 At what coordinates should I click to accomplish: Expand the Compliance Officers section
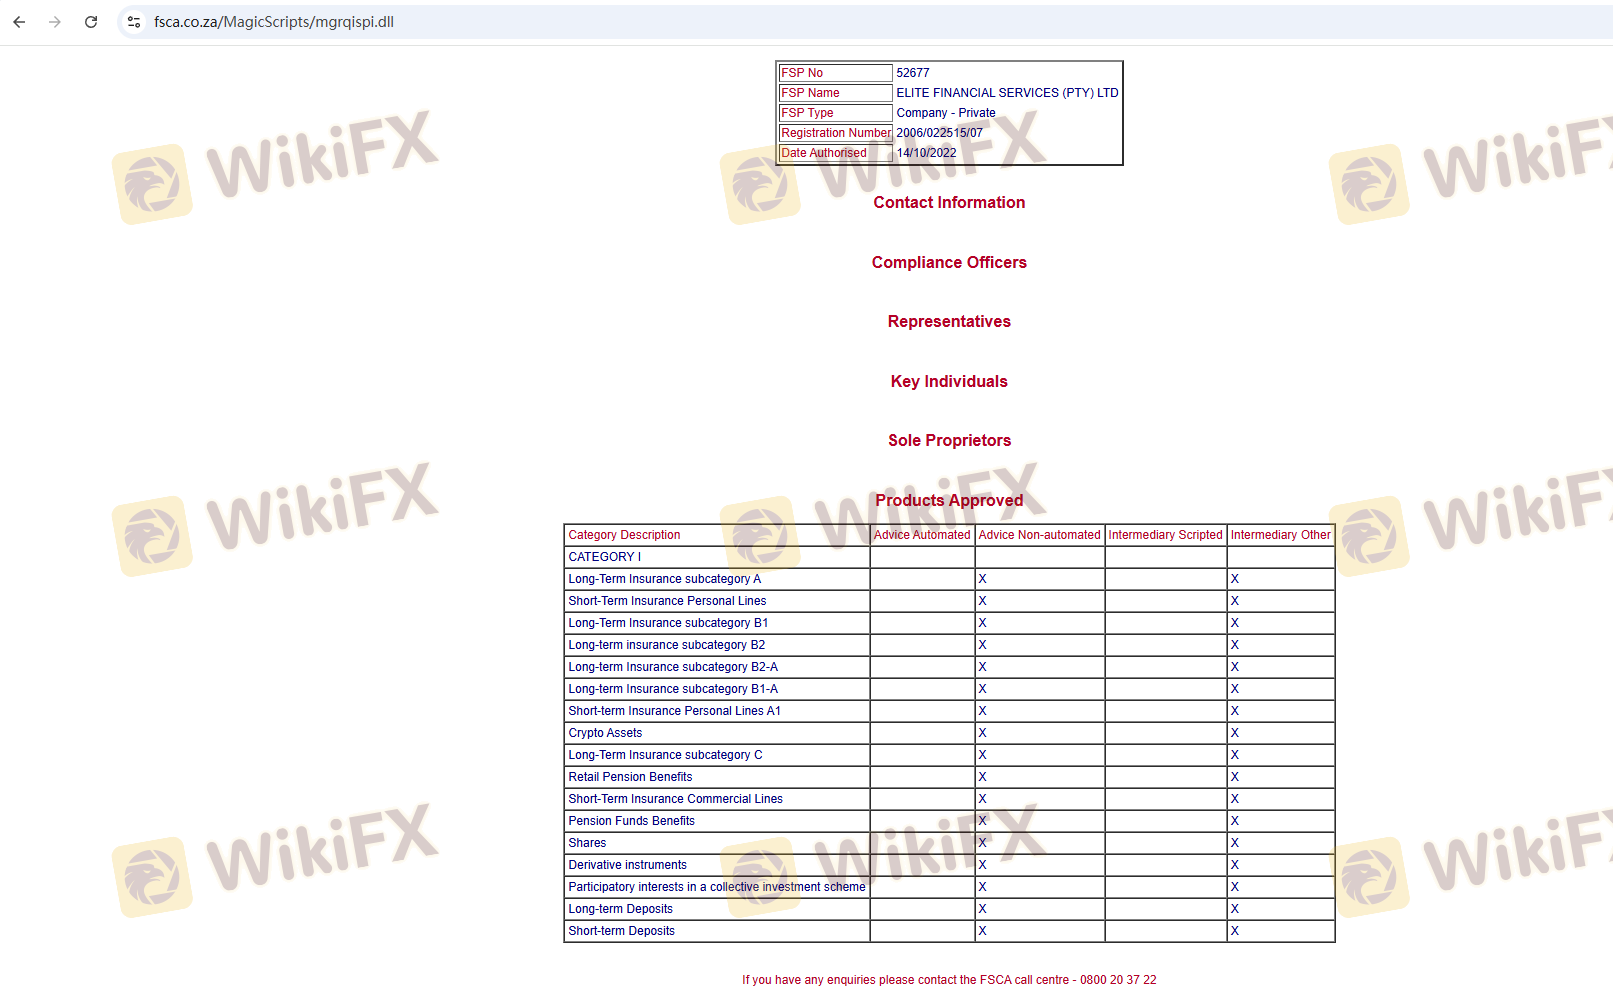pyautogui.click(x=948, y=263)
